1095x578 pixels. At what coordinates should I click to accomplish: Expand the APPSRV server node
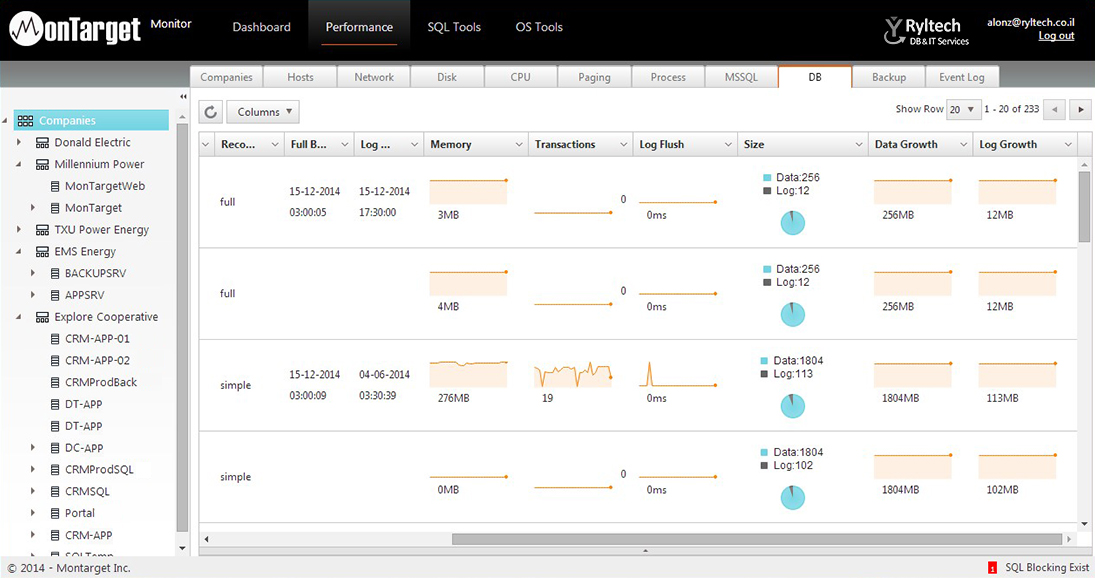click(32, 295)
